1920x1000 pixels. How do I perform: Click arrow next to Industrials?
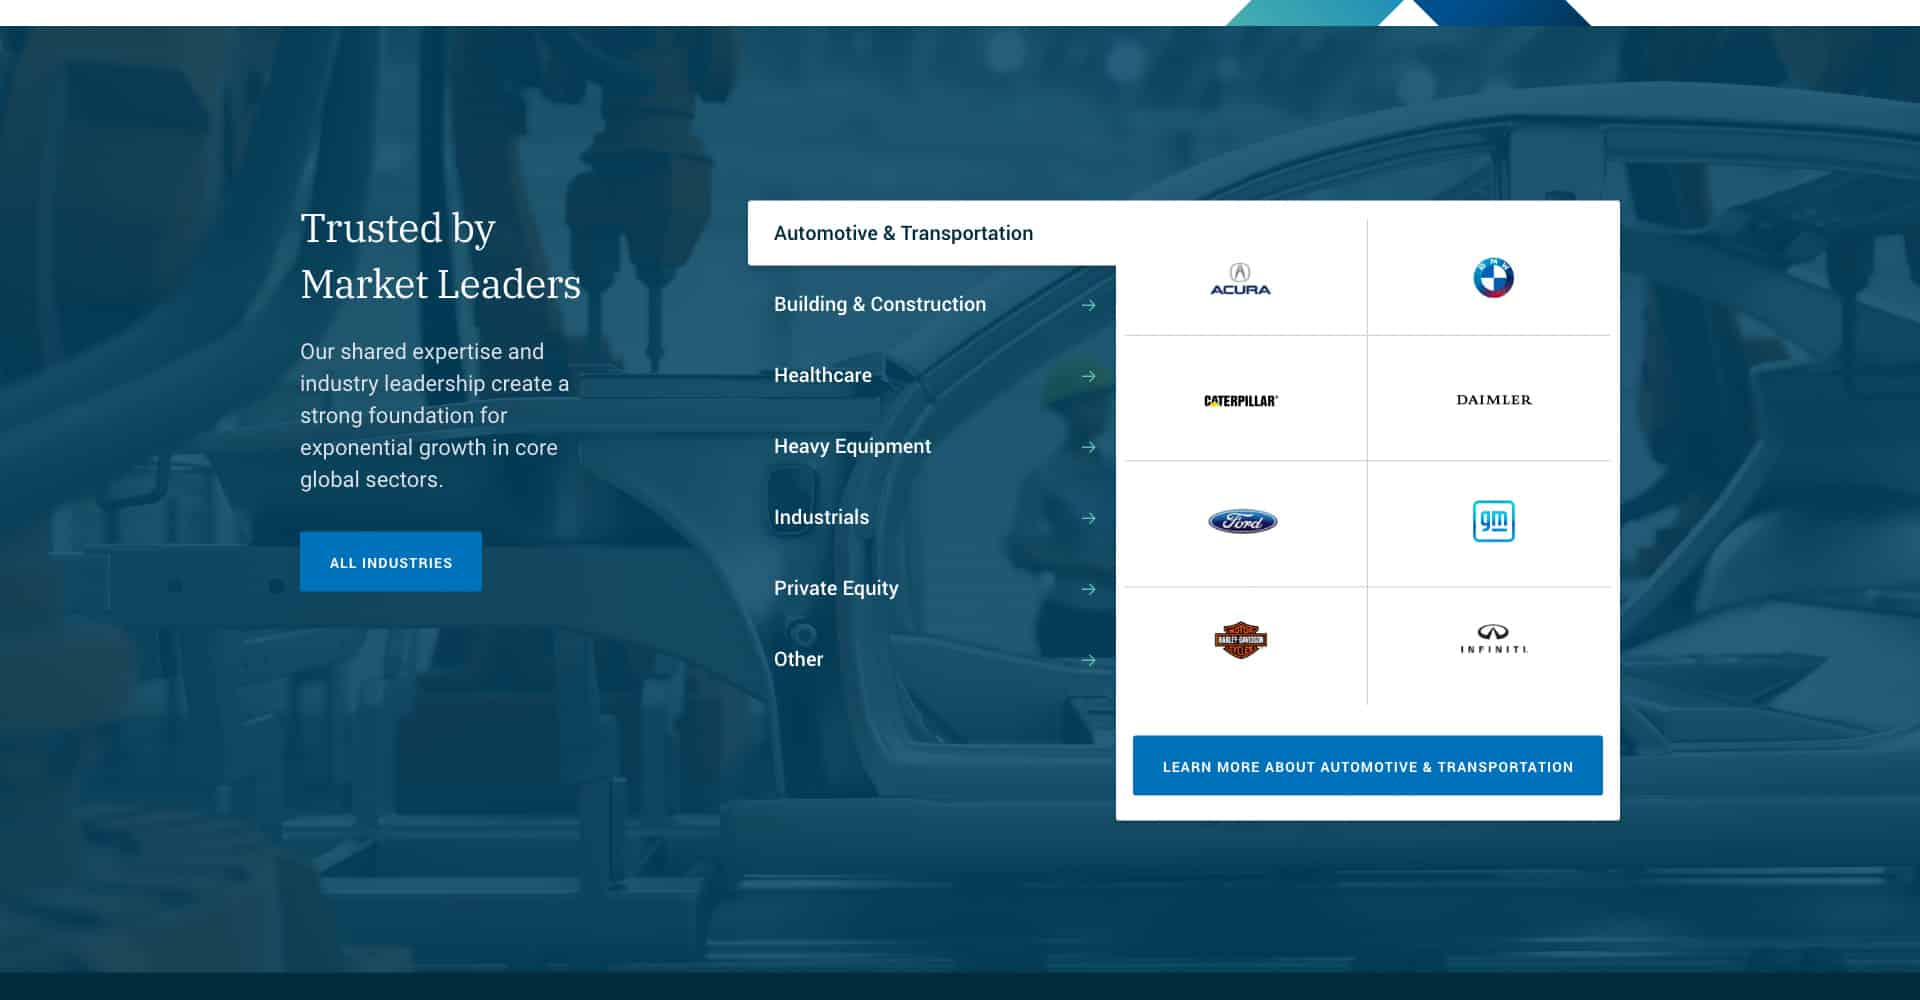point(1089,518)
